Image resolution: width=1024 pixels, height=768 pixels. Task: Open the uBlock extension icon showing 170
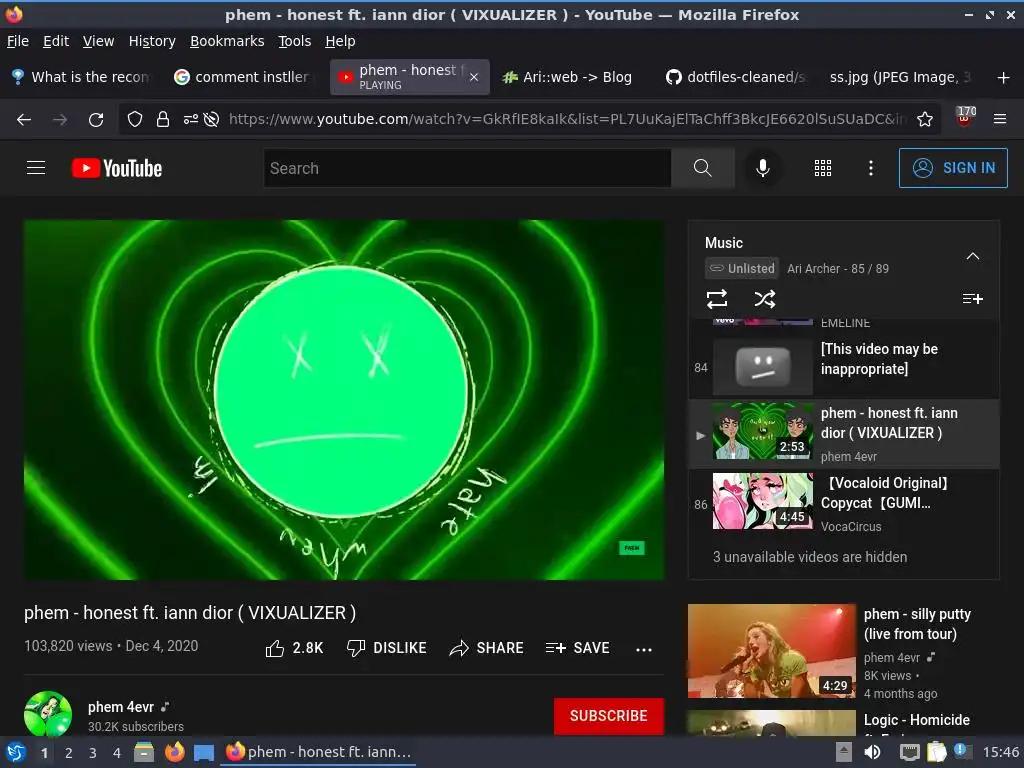pos(965,117)
